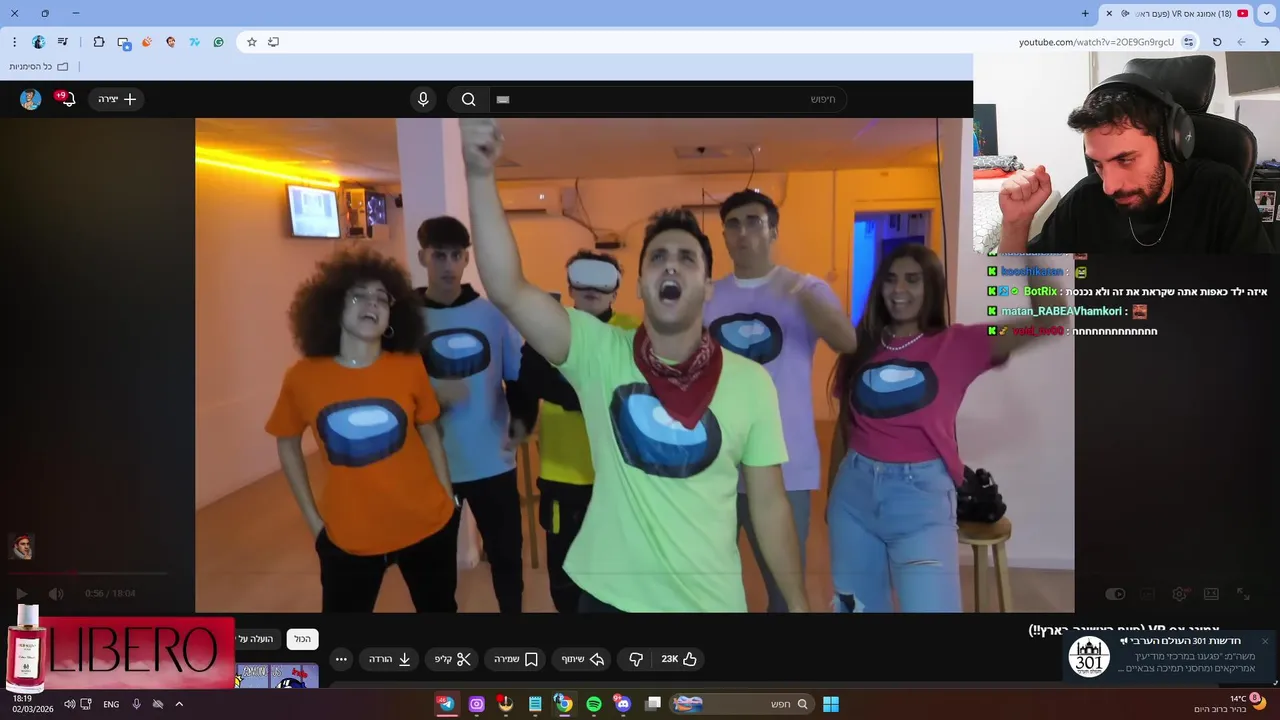Open the site info icon beside the URL
The image size is (1280, 720).
tap(1188, 42)
